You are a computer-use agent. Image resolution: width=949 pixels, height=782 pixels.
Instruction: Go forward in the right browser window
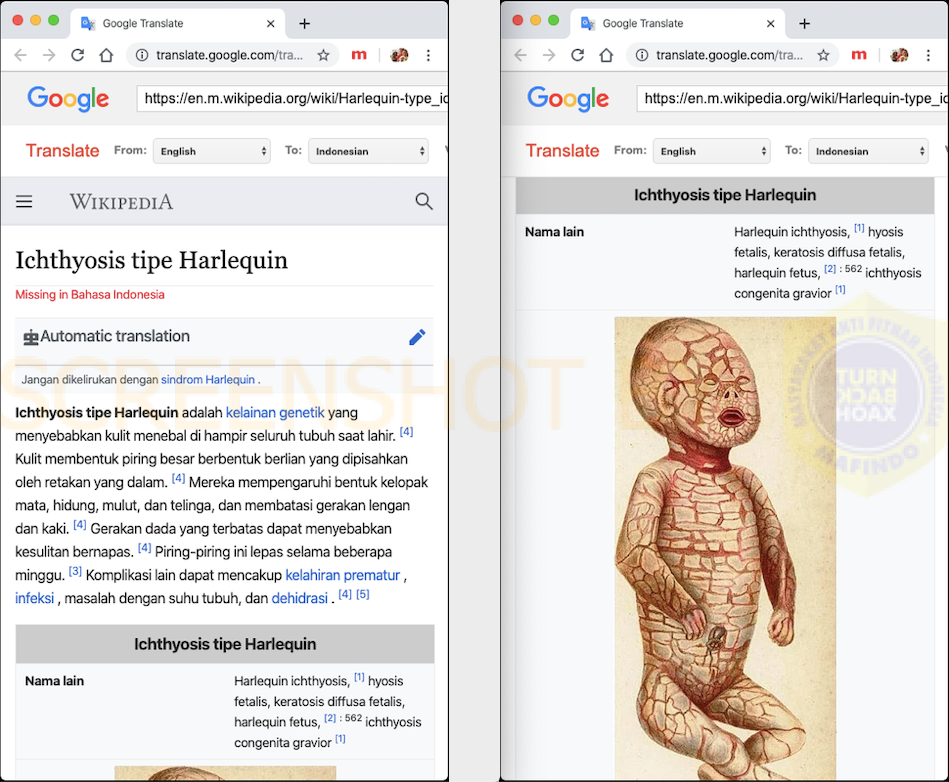coord(549,55)
